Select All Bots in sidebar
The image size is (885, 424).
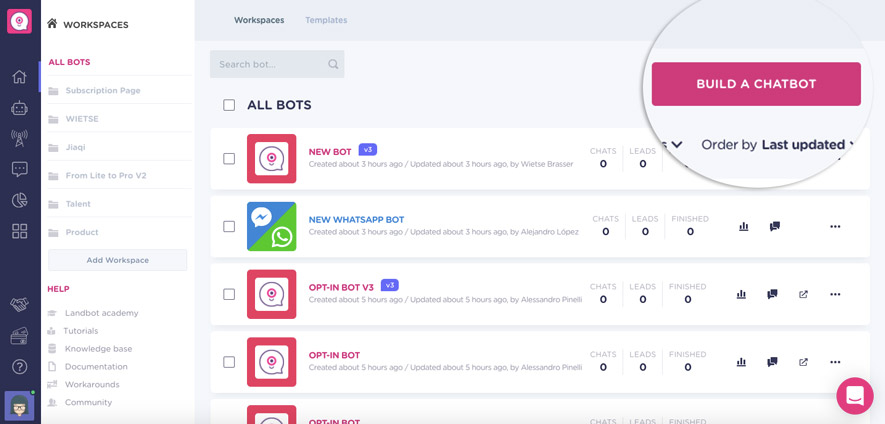(x=69, y=62)
